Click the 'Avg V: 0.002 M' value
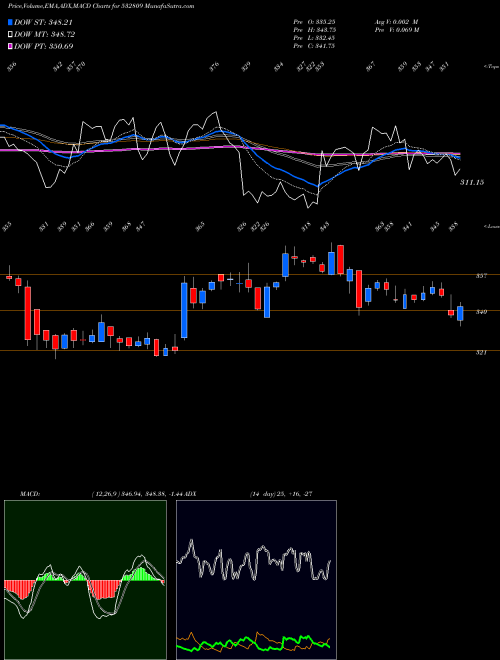 (396, 22)
